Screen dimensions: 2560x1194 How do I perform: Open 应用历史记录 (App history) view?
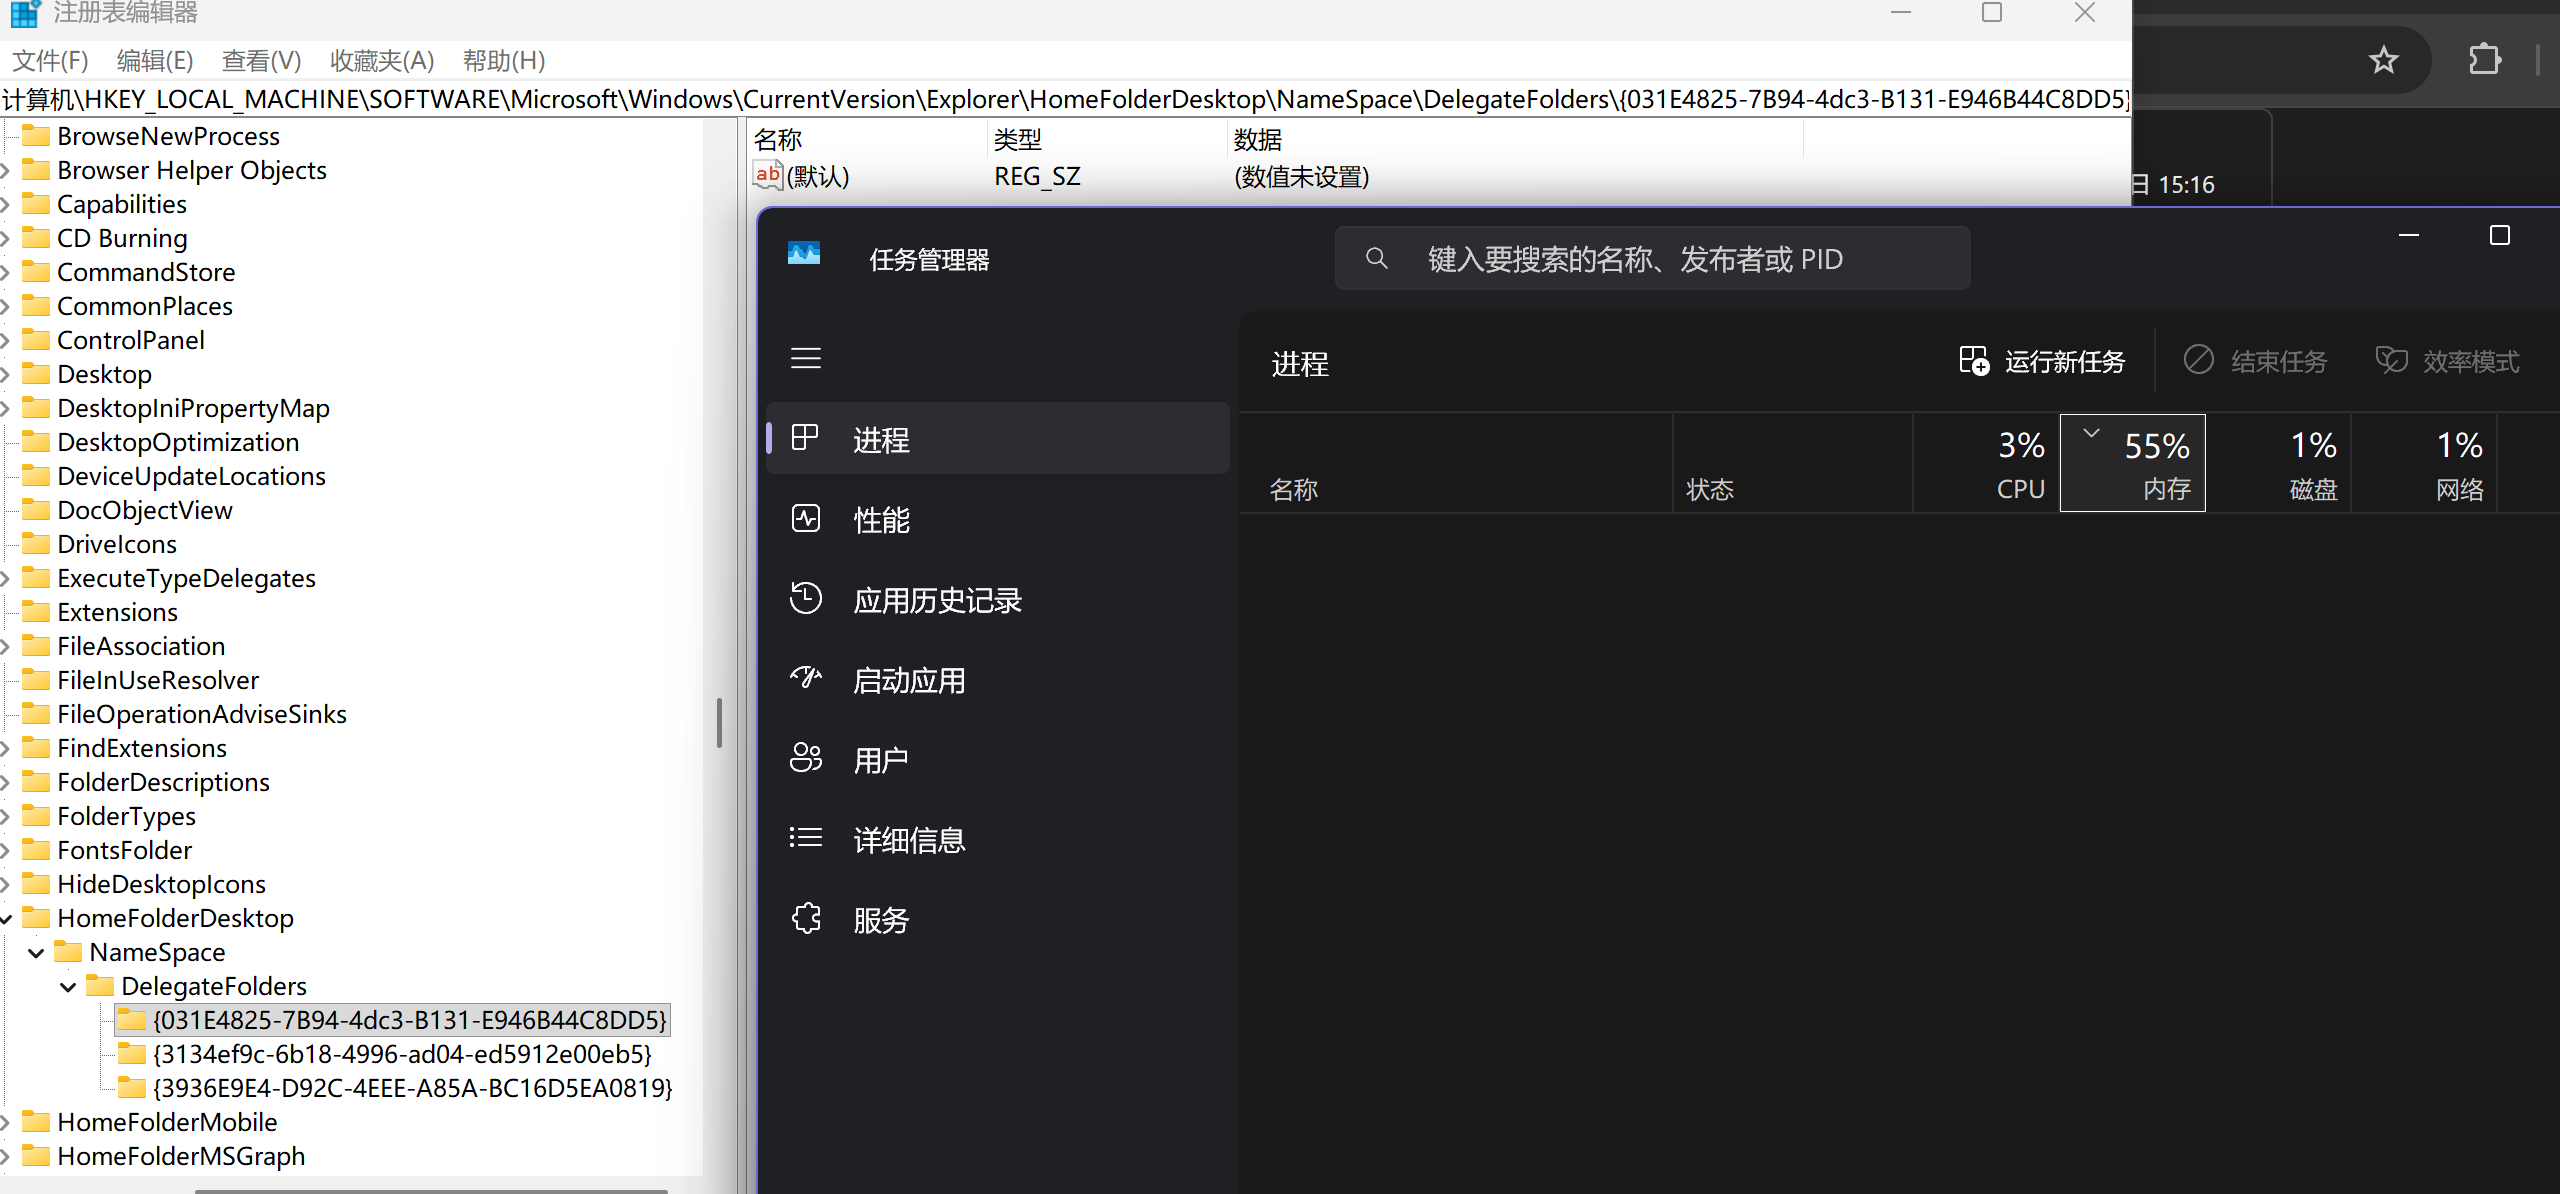(x=937, y=598)
